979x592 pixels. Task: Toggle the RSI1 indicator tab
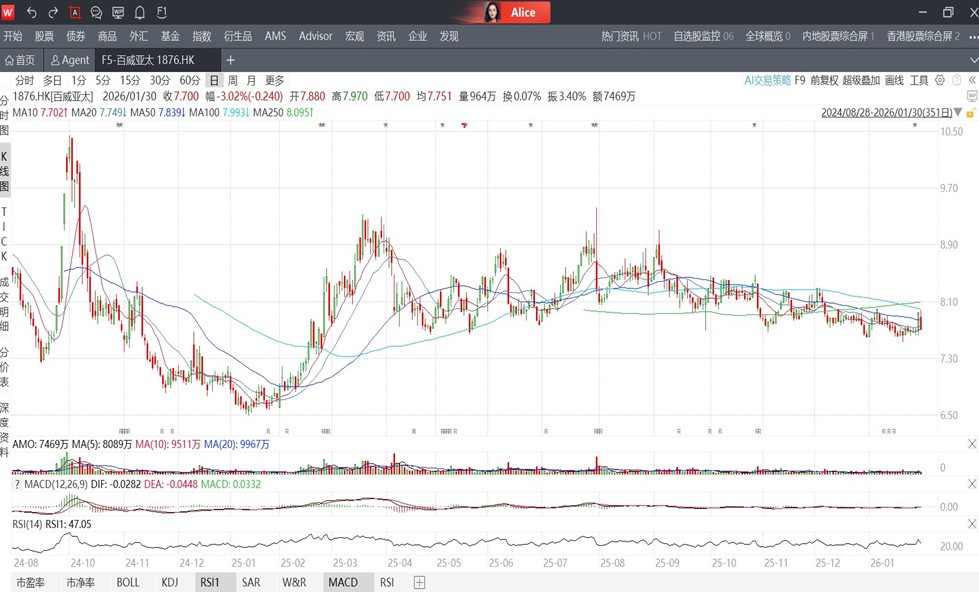(209, 582)
